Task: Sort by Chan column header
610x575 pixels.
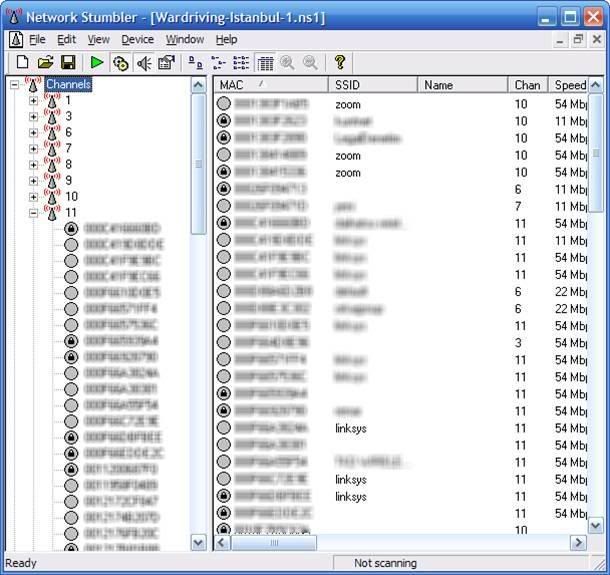Action: [x=528, y=85]
